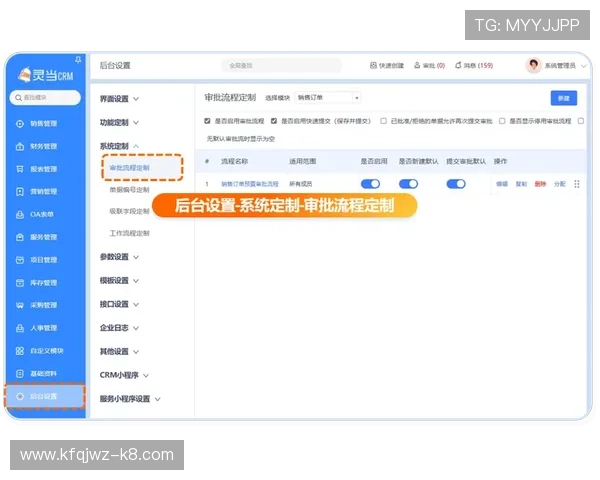Viewport: 600px width, 480px height.
Task: Expand 服务小程序设置 section
Action: click(x=130, y=399)
